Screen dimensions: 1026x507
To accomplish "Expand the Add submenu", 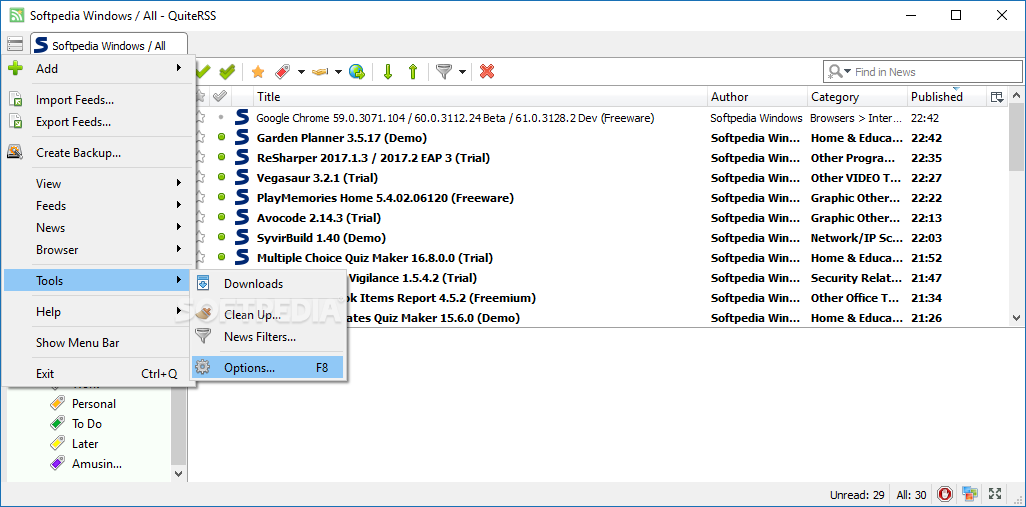I will tap(98, 68).
